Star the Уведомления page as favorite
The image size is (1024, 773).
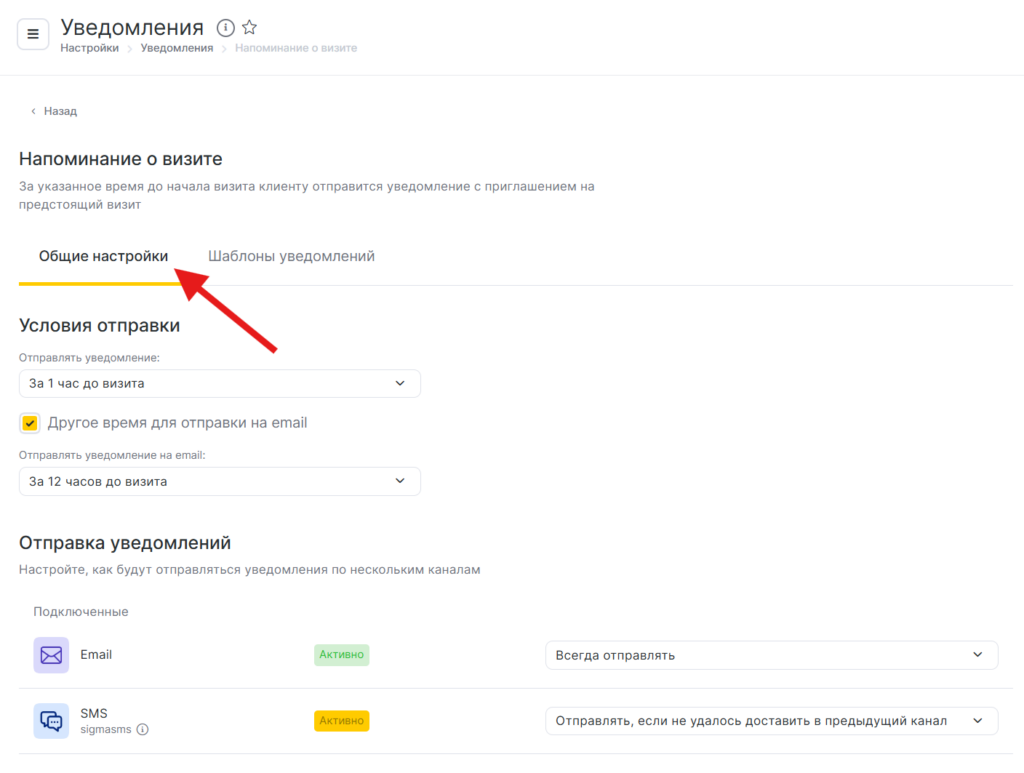(250, 28)
